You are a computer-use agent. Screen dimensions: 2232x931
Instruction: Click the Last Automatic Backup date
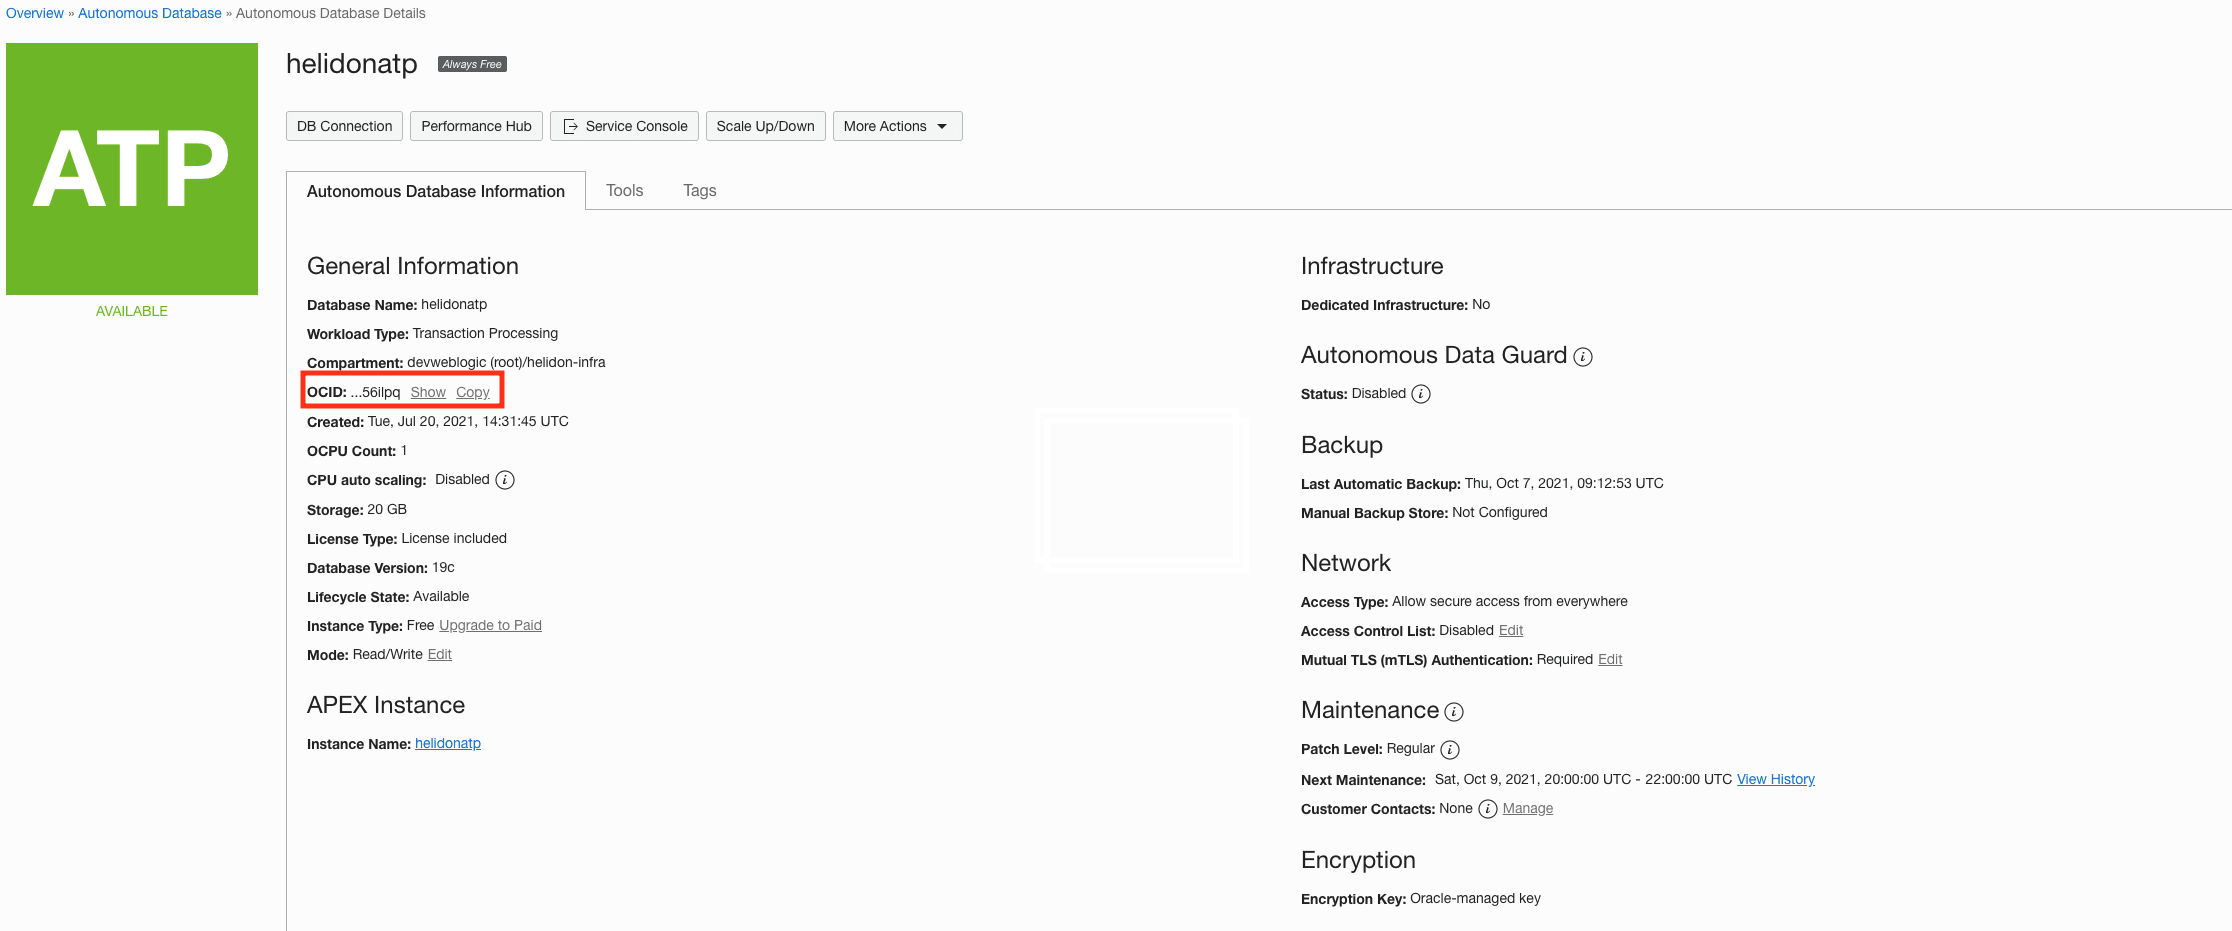pos(1564,483)
